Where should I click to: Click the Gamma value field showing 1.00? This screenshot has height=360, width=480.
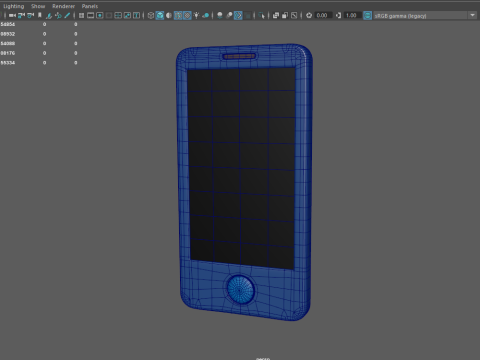(x=351, y=15)
